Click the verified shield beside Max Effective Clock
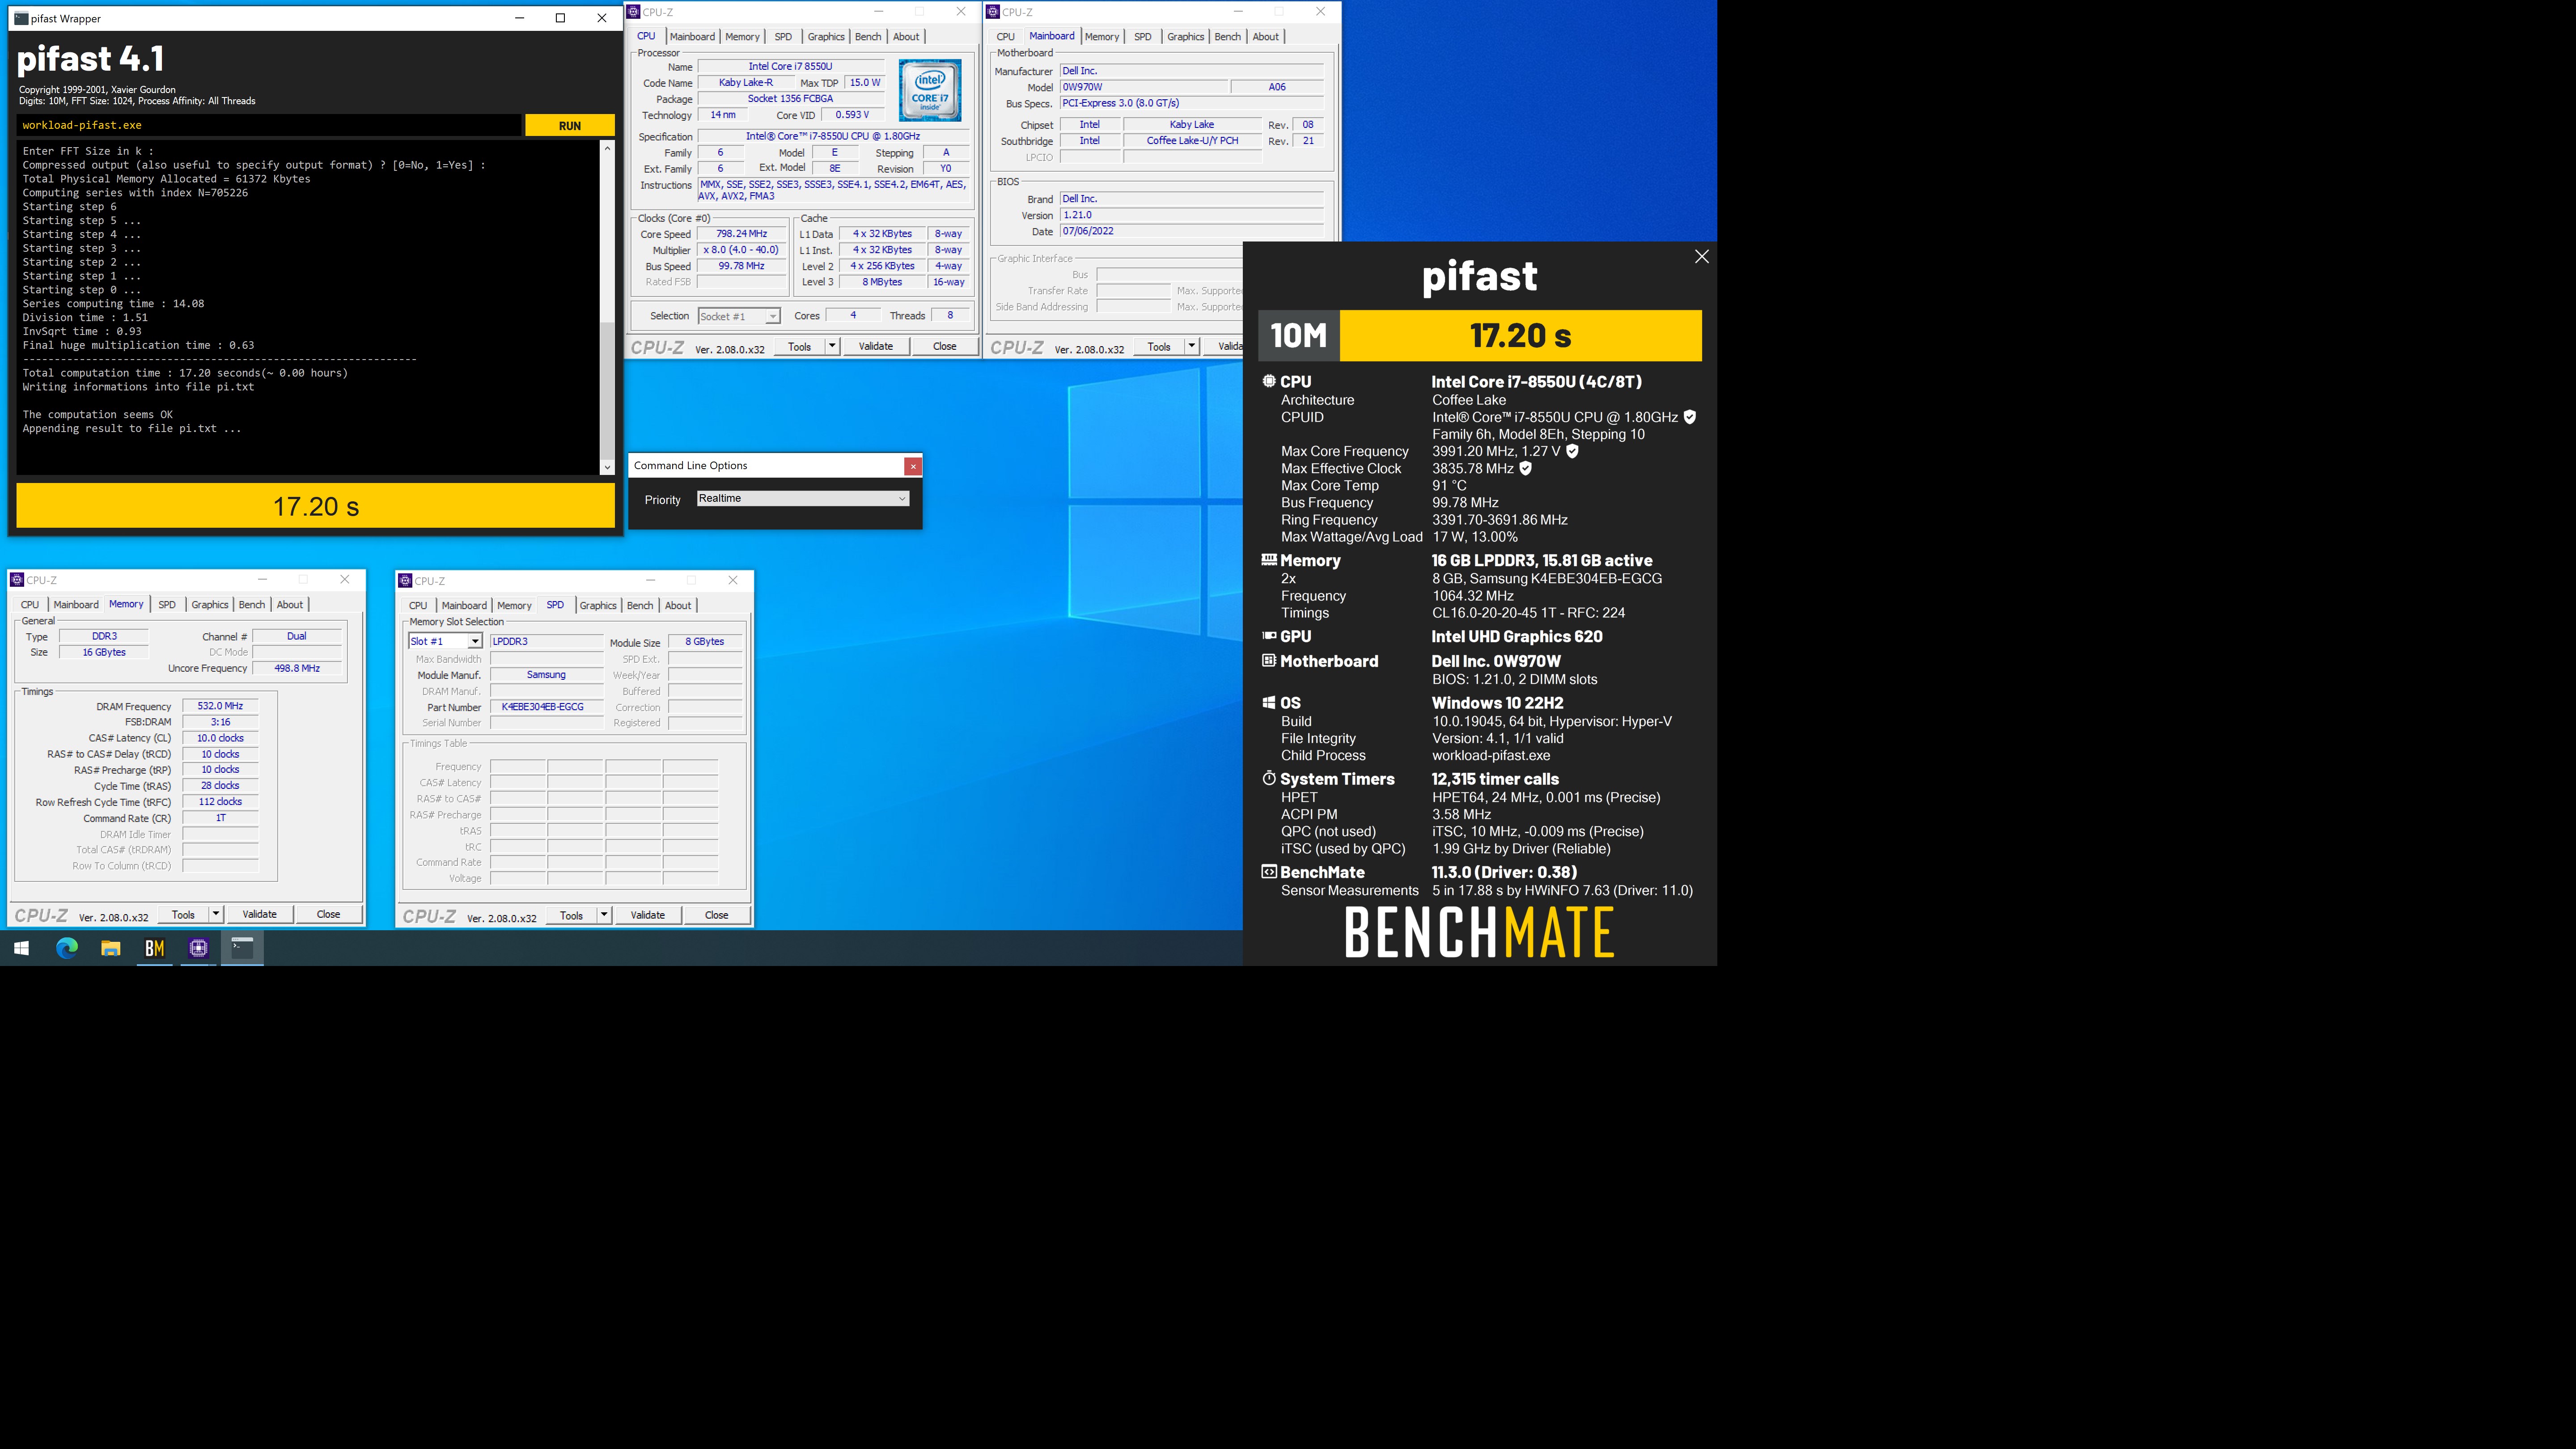This screenshot has width=2576, height=1449. [x=1526, y=468]
